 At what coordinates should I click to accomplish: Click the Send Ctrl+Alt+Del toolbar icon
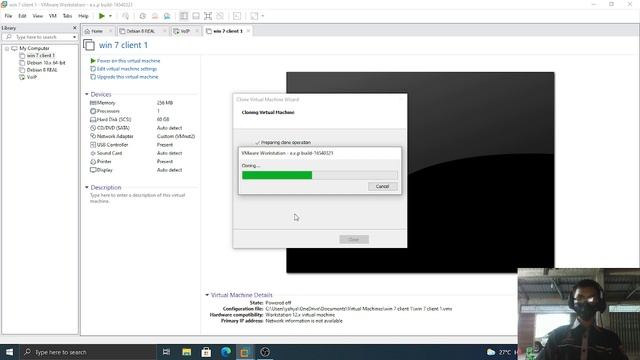click(x=125, y=16)
